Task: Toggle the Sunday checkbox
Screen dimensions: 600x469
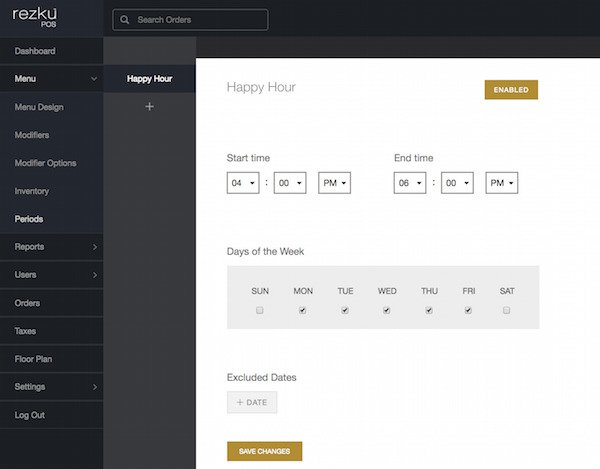Action: coord(260,311)
